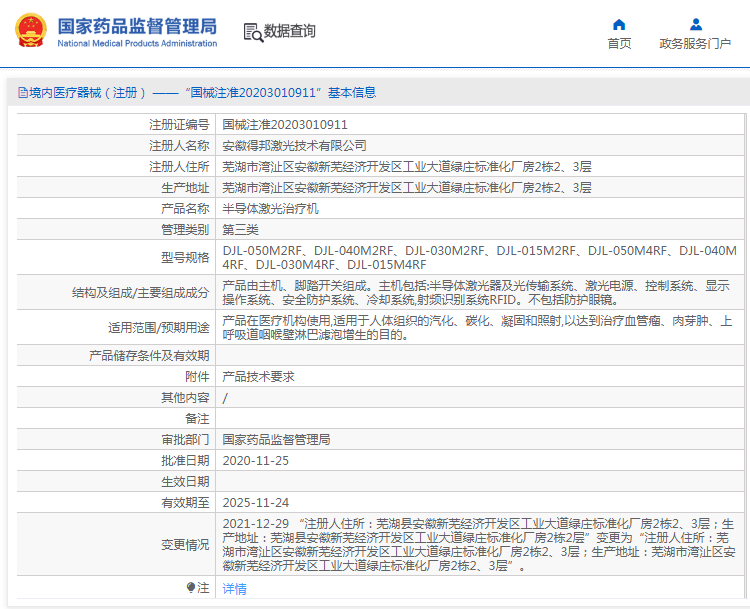Click the 型号规格 label

click(185, 257)
